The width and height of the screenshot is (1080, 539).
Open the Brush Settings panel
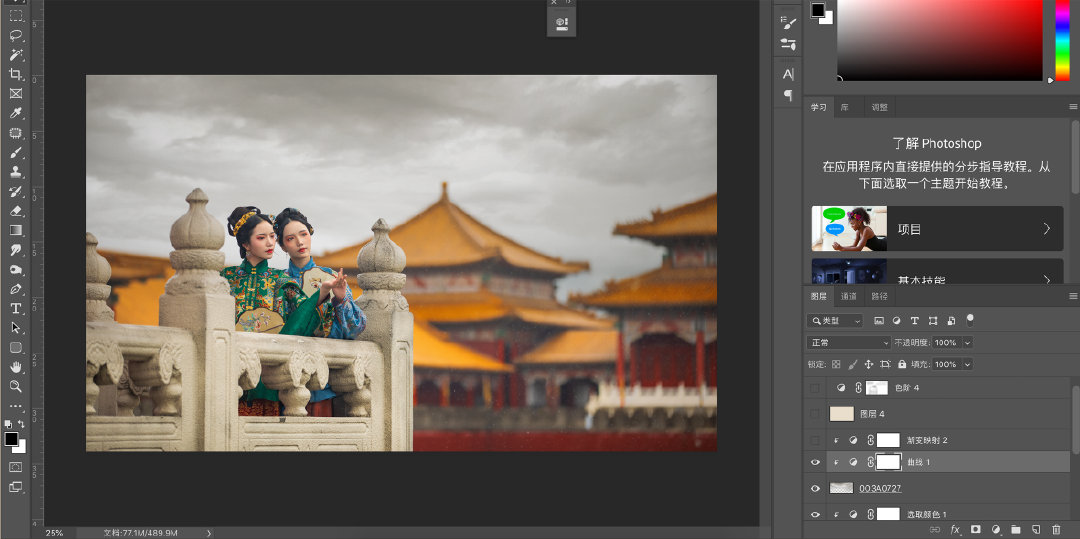point(788,24)
